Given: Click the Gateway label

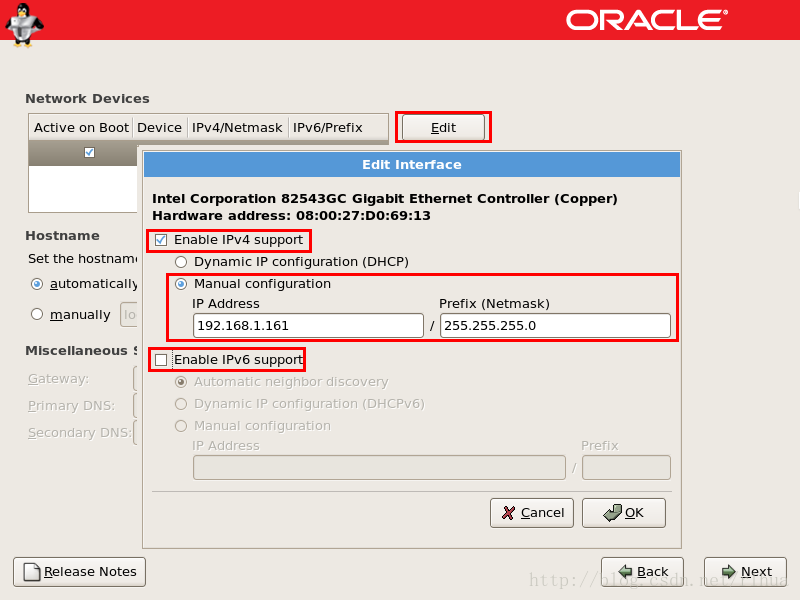Looking at the screenshot, I should coord(58,379).
